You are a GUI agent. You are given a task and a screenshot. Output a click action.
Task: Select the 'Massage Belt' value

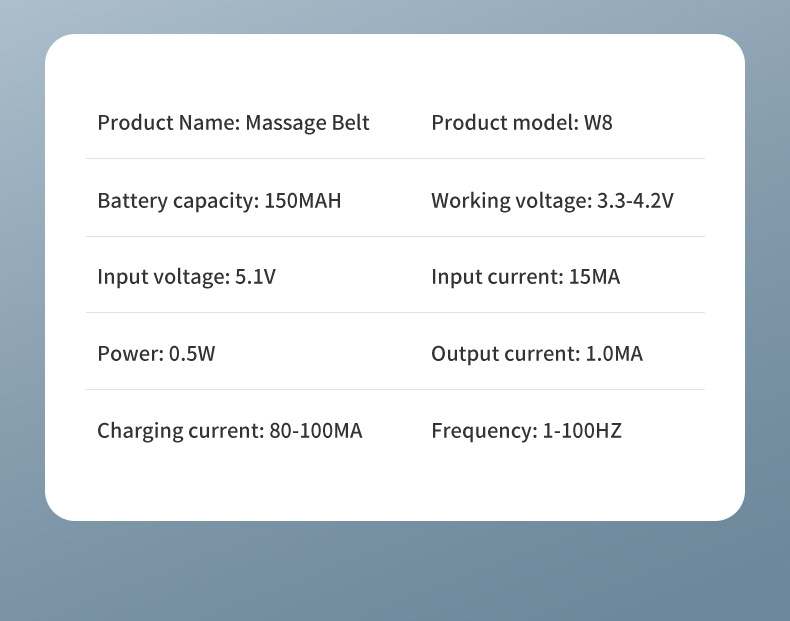pyautogui.click(x=307, y=123)
